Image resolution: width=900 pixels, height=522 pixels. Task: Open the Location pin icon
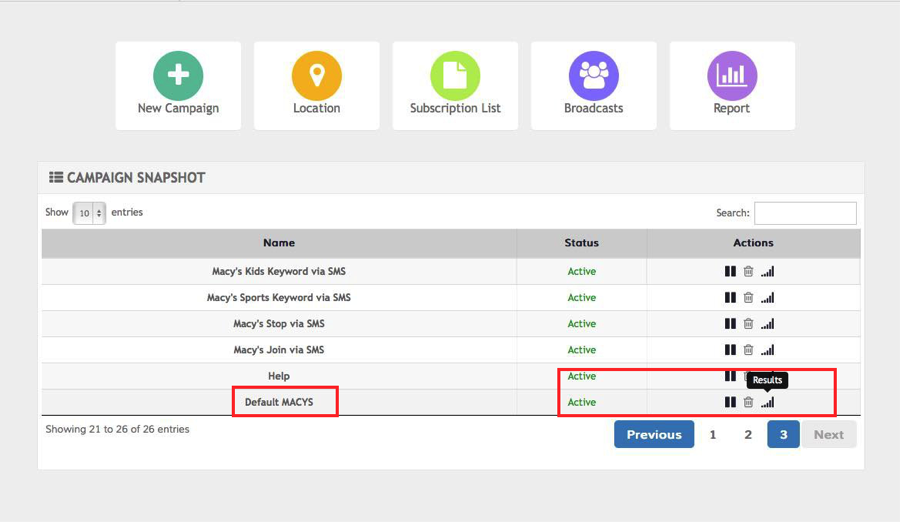316,76
